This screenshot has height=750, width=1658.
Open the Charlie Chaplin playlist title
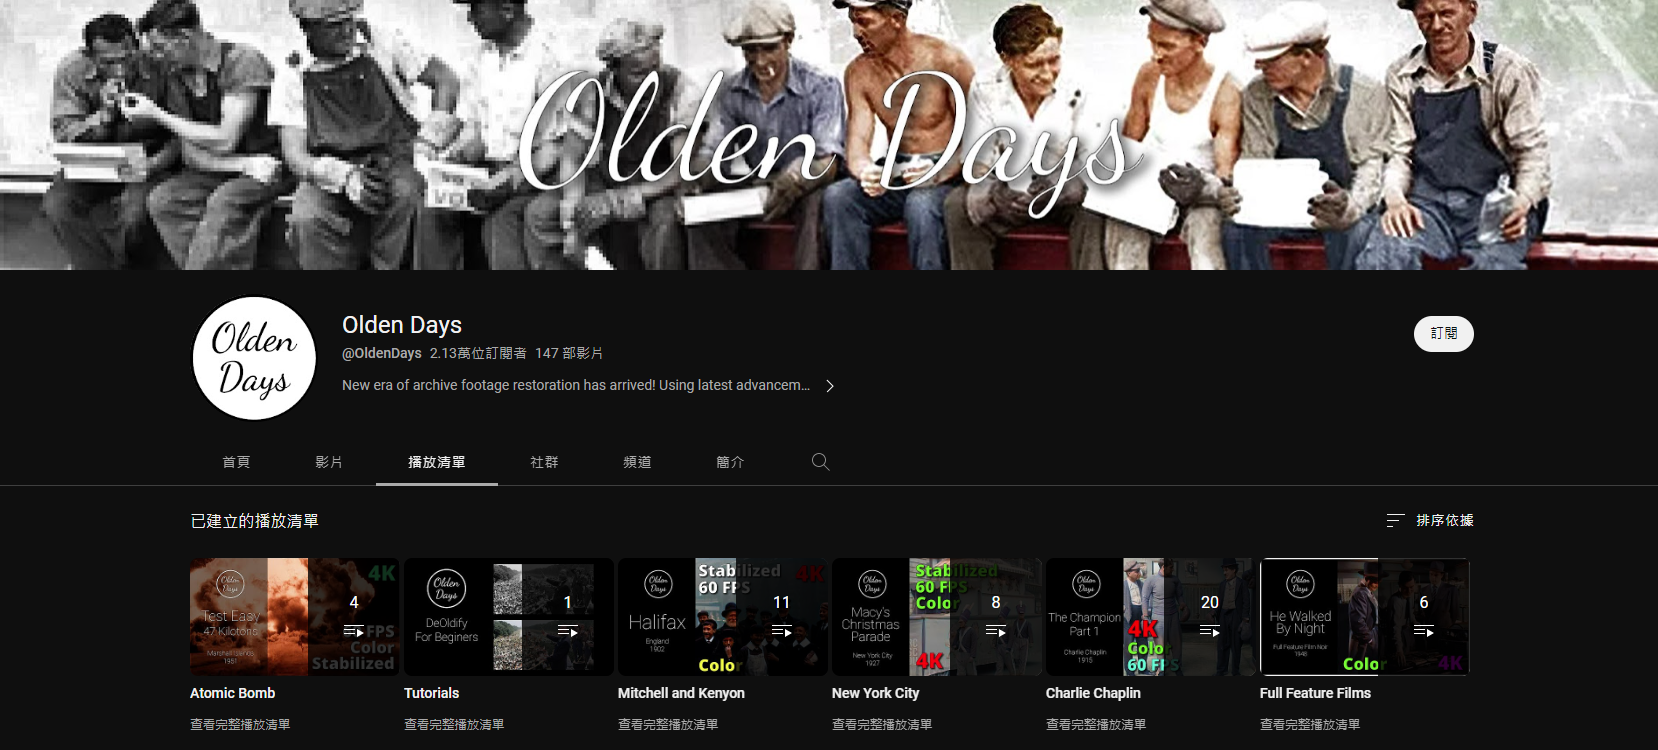click(1093, 693)
